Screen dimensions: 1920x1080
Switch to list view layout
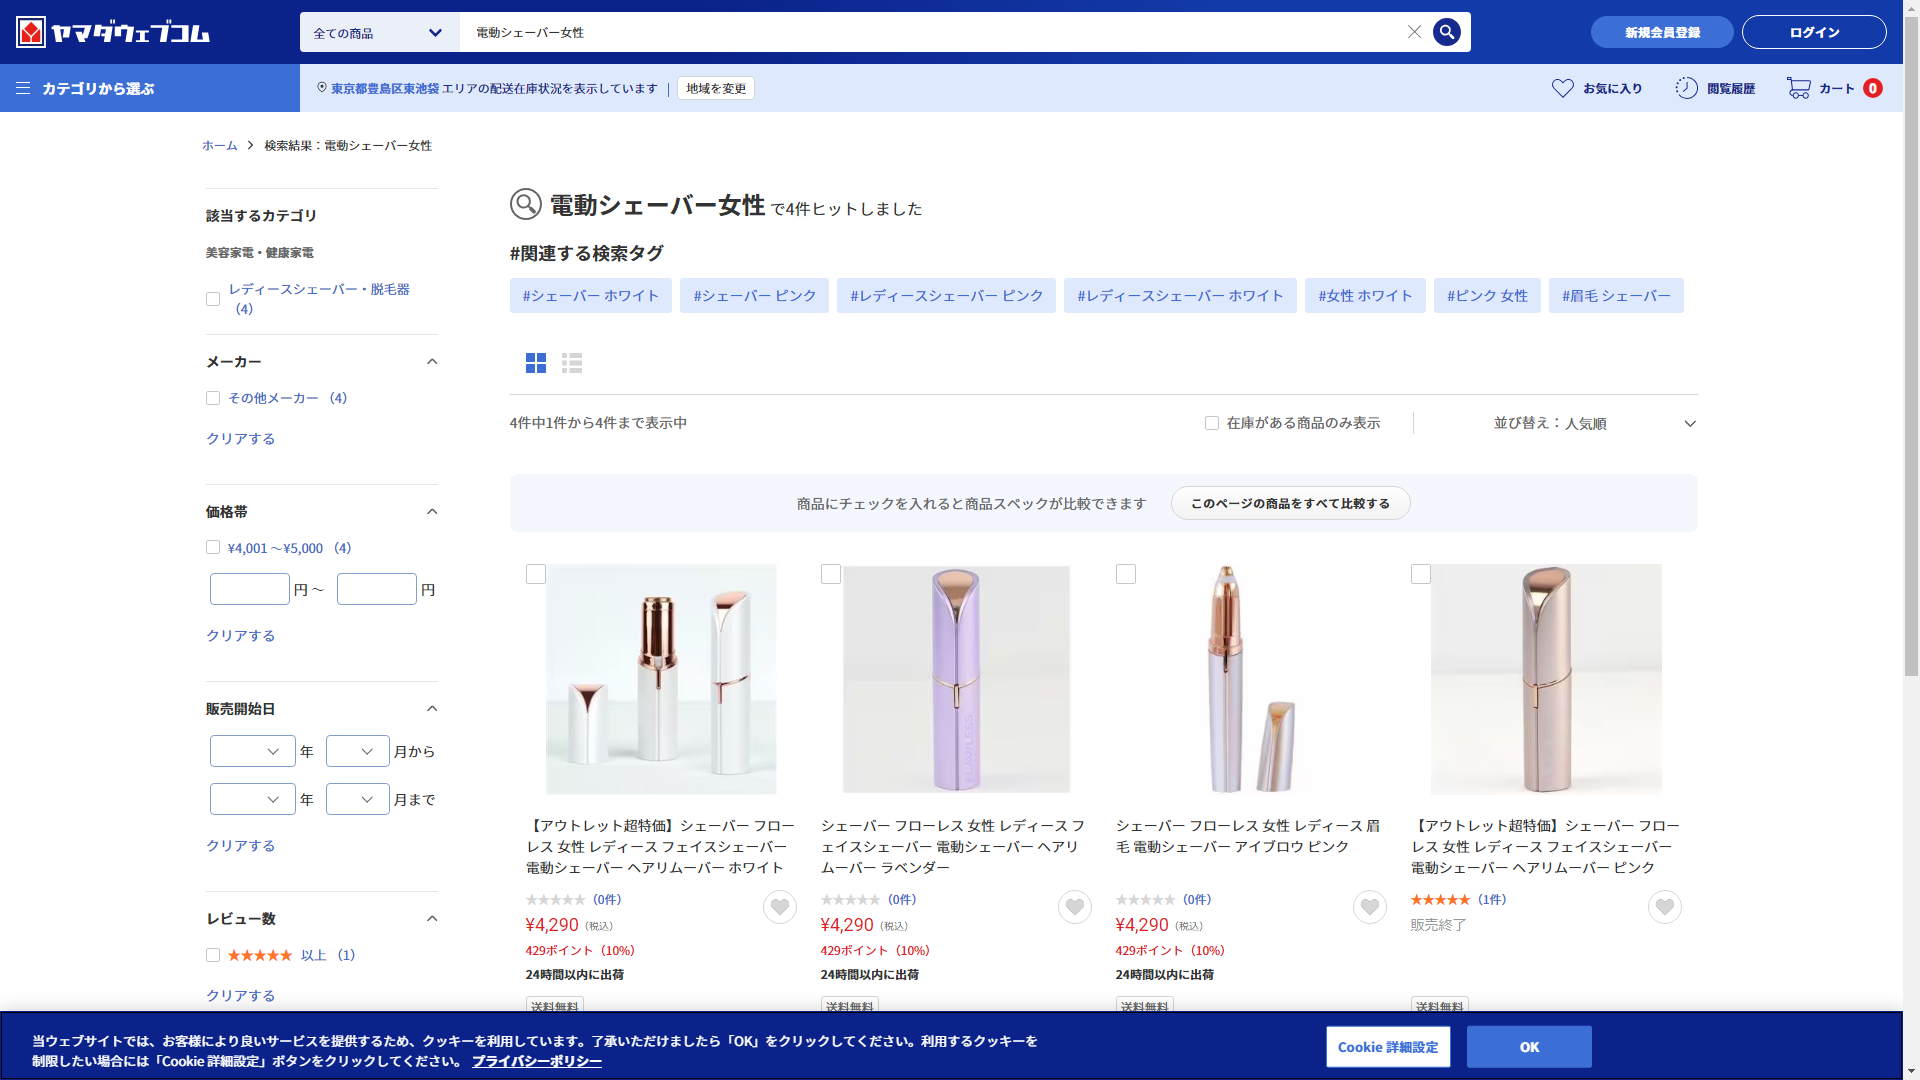[572, 363]
